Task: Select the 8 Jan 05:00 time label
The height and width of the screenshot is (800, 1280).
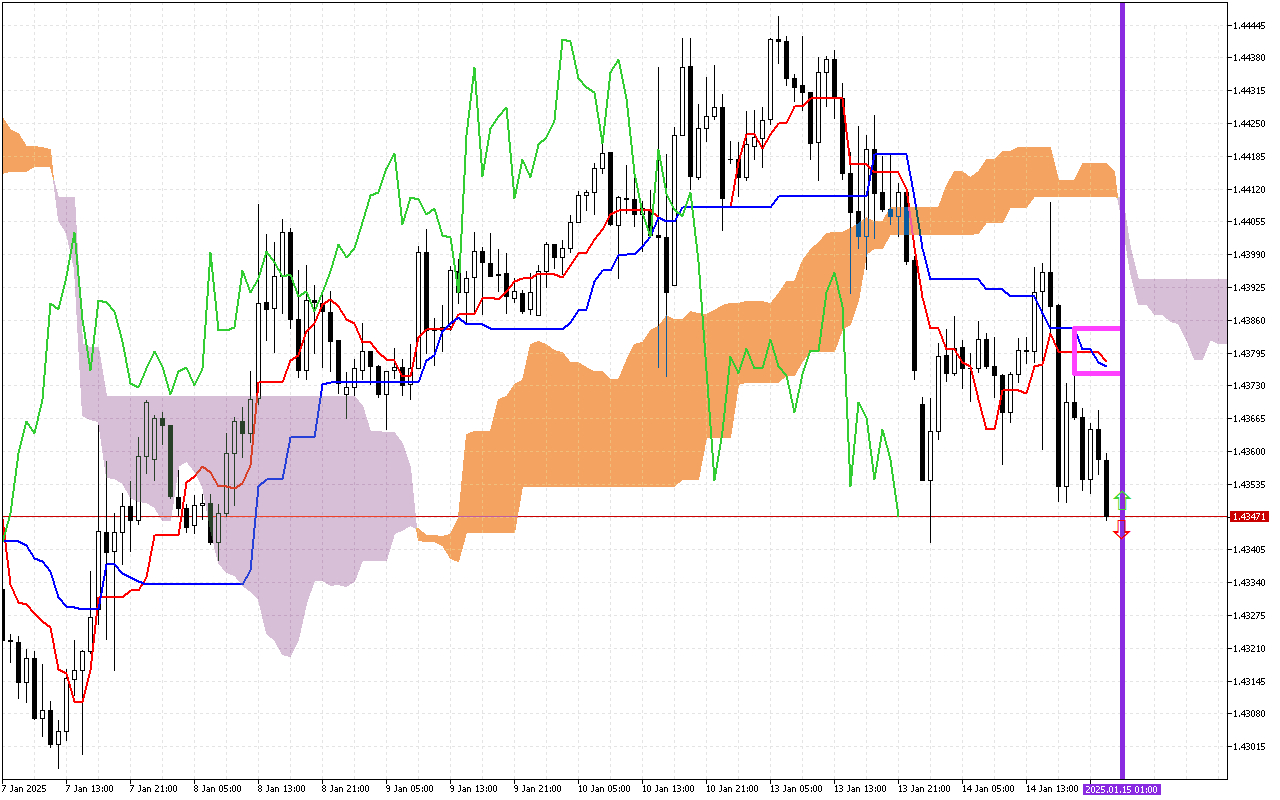Action: 218,789
